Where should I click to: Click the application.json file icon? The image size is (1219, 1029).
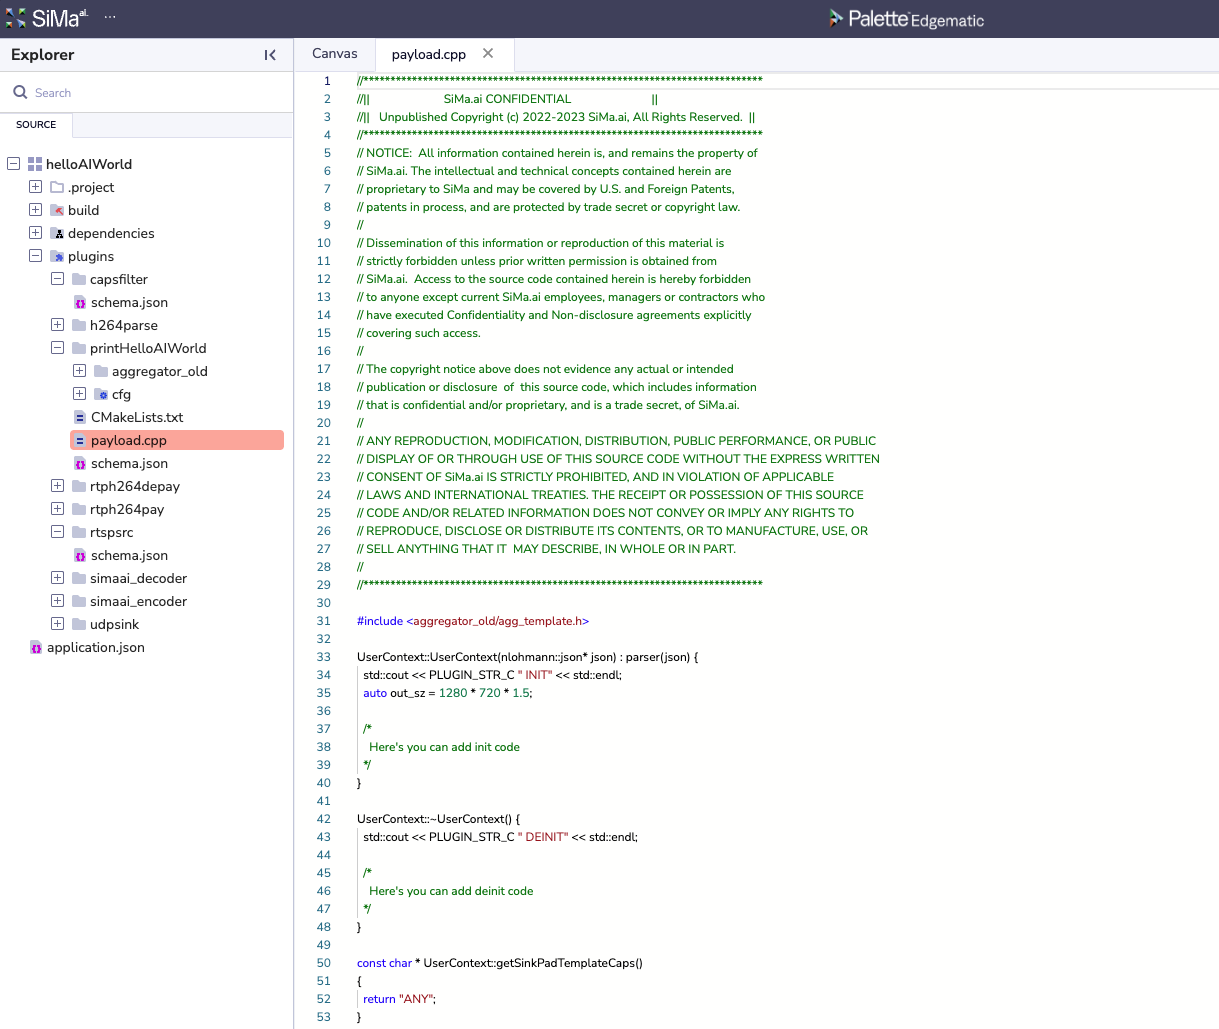36,648
